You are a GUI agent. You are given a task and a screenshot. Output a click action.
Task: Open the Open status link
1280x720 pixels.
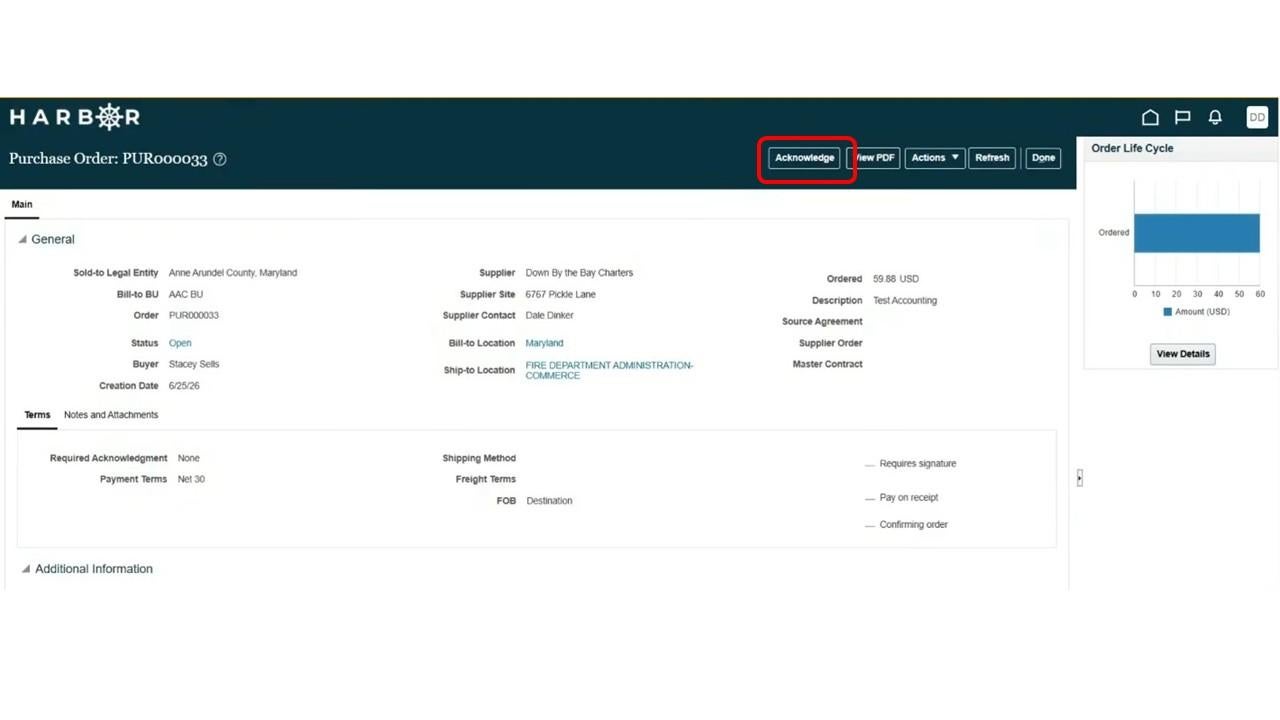pos(180,343)
